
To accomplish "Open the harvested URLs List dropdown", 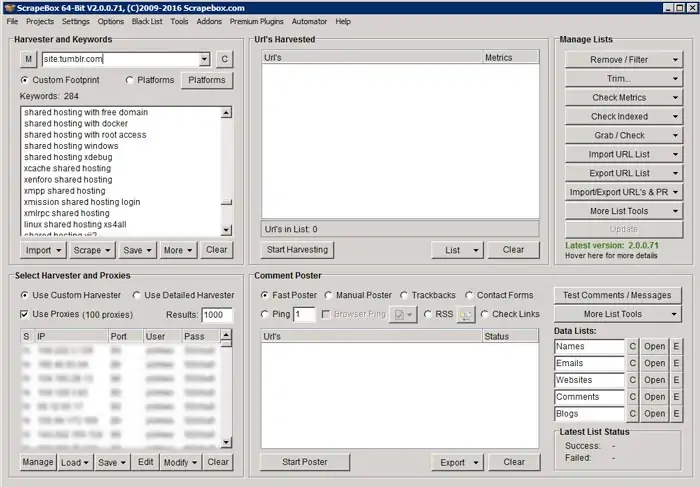I will pos(457,250).
